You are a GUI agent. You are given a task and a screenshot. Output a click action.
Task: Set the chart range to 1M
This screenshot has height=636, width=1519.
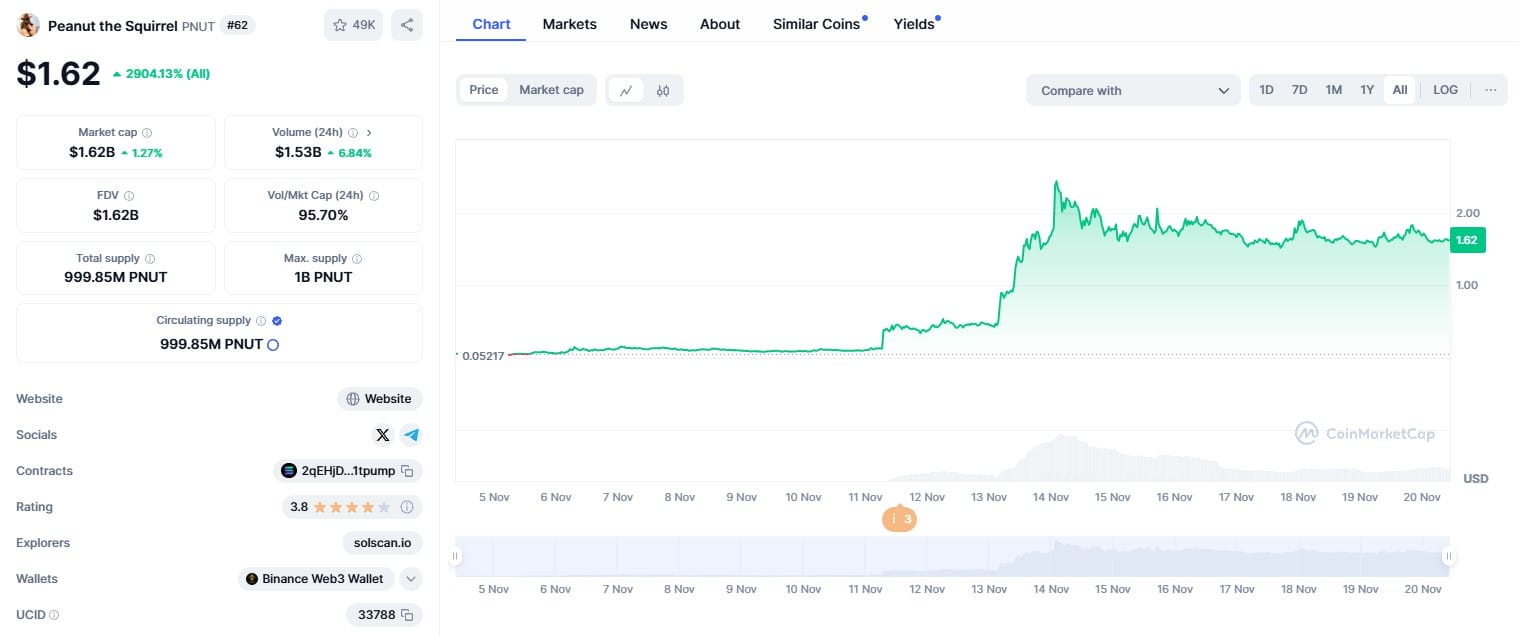pyautogui.click(x=1333, y=90)
